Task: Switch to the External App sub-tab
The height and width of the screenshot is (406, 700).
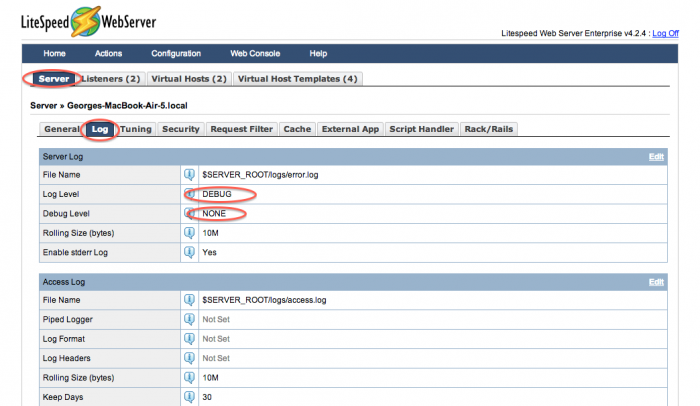Action: [350, 129]
